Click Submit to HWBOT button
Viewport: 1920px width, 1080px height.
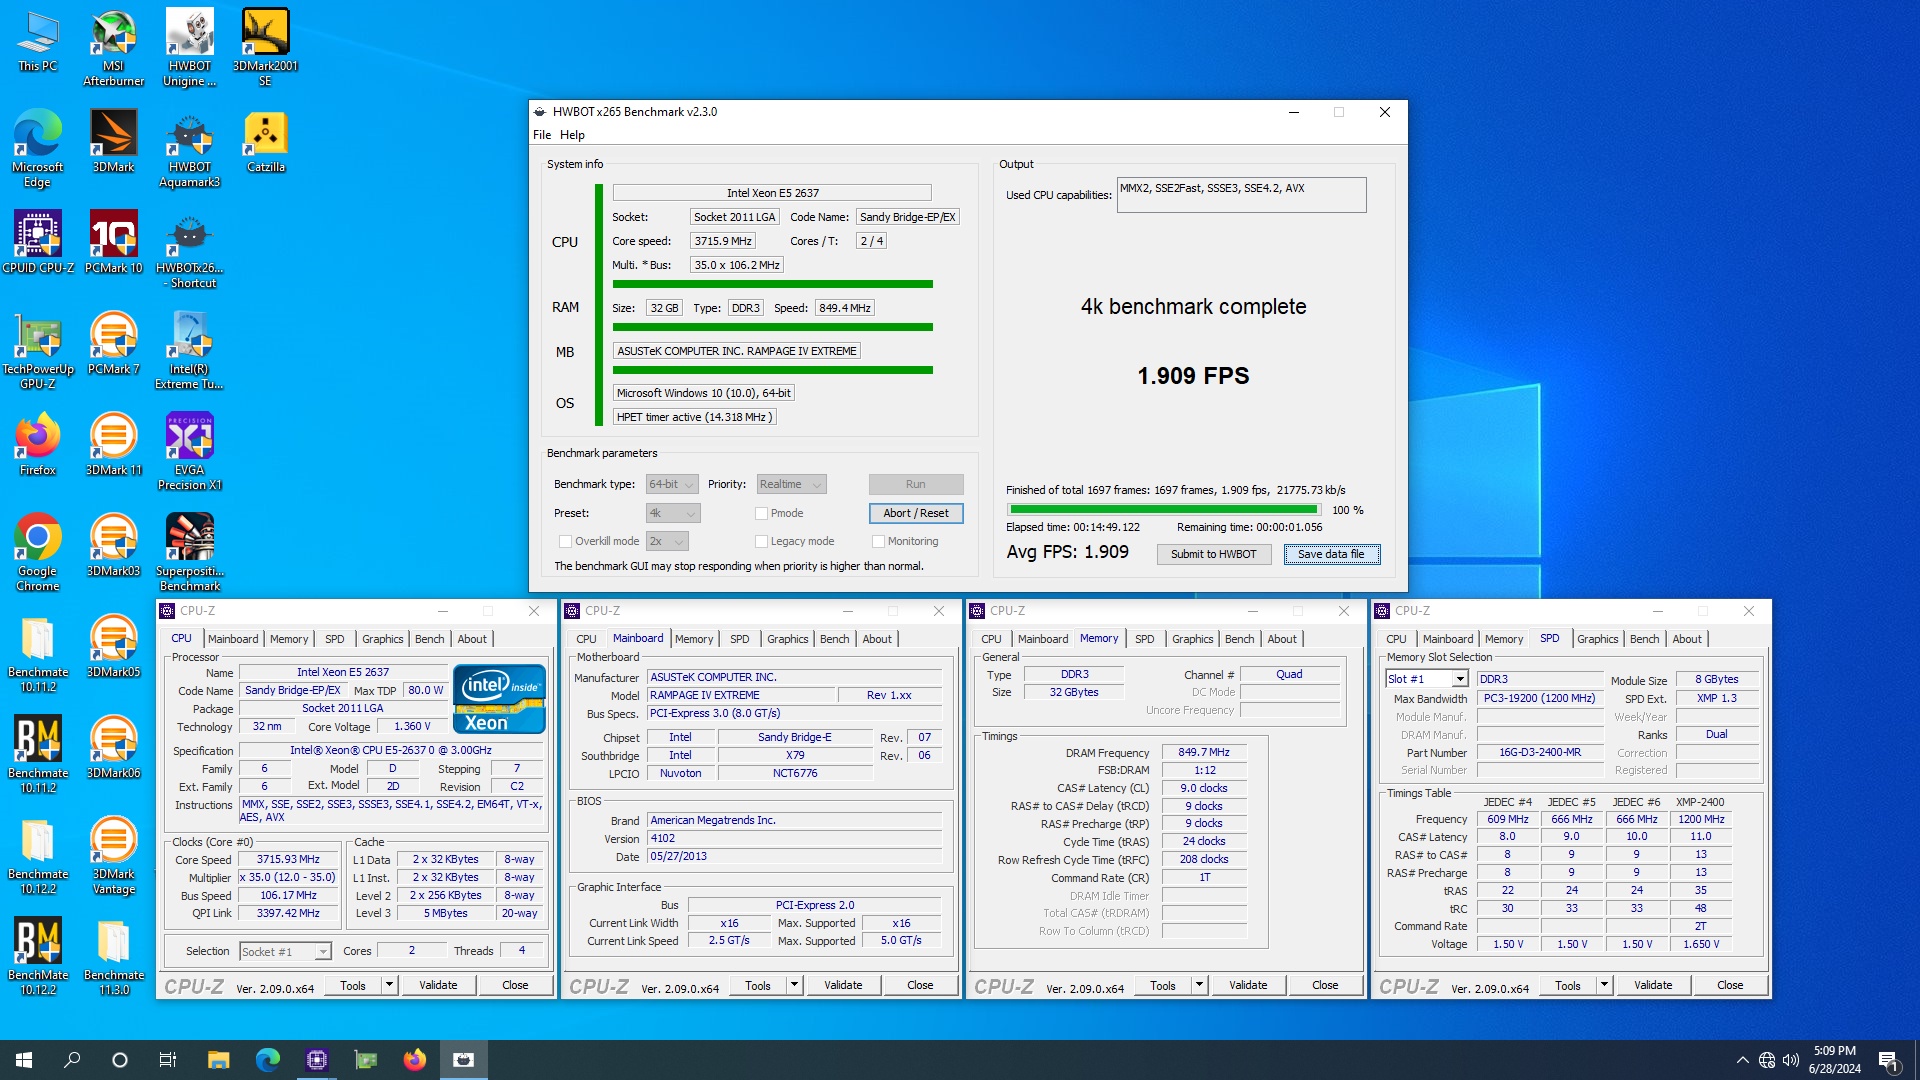click(x=1213, y=554)
